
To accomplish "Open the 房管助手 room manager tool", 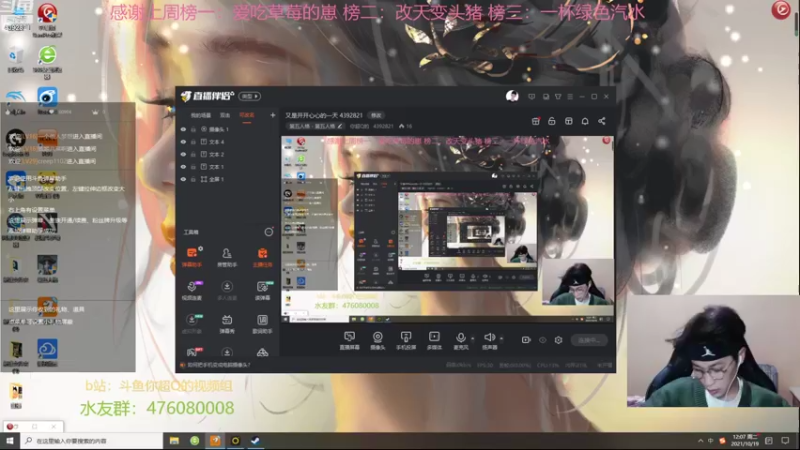I will tap(227, 257).
